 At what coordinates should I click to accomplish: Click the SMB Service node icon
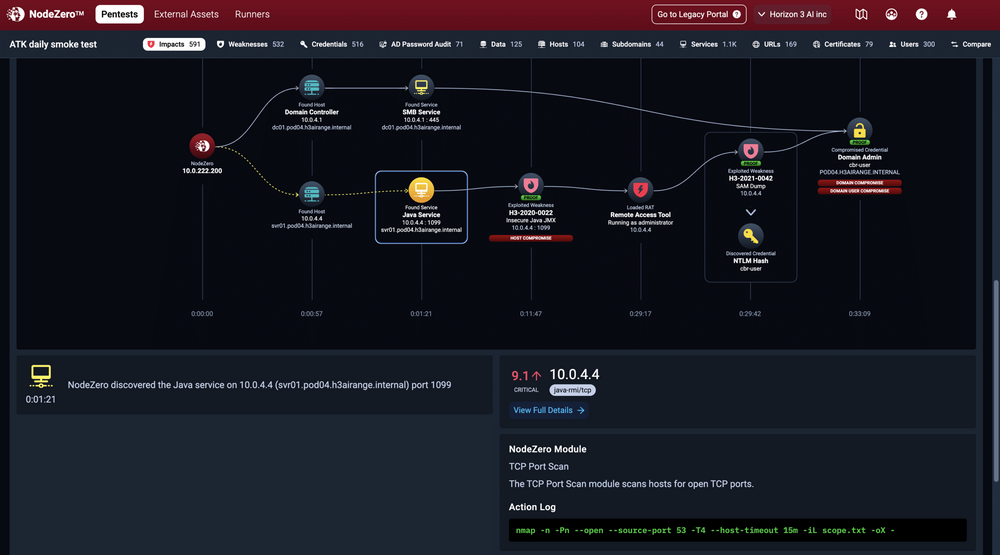[421, 87]
